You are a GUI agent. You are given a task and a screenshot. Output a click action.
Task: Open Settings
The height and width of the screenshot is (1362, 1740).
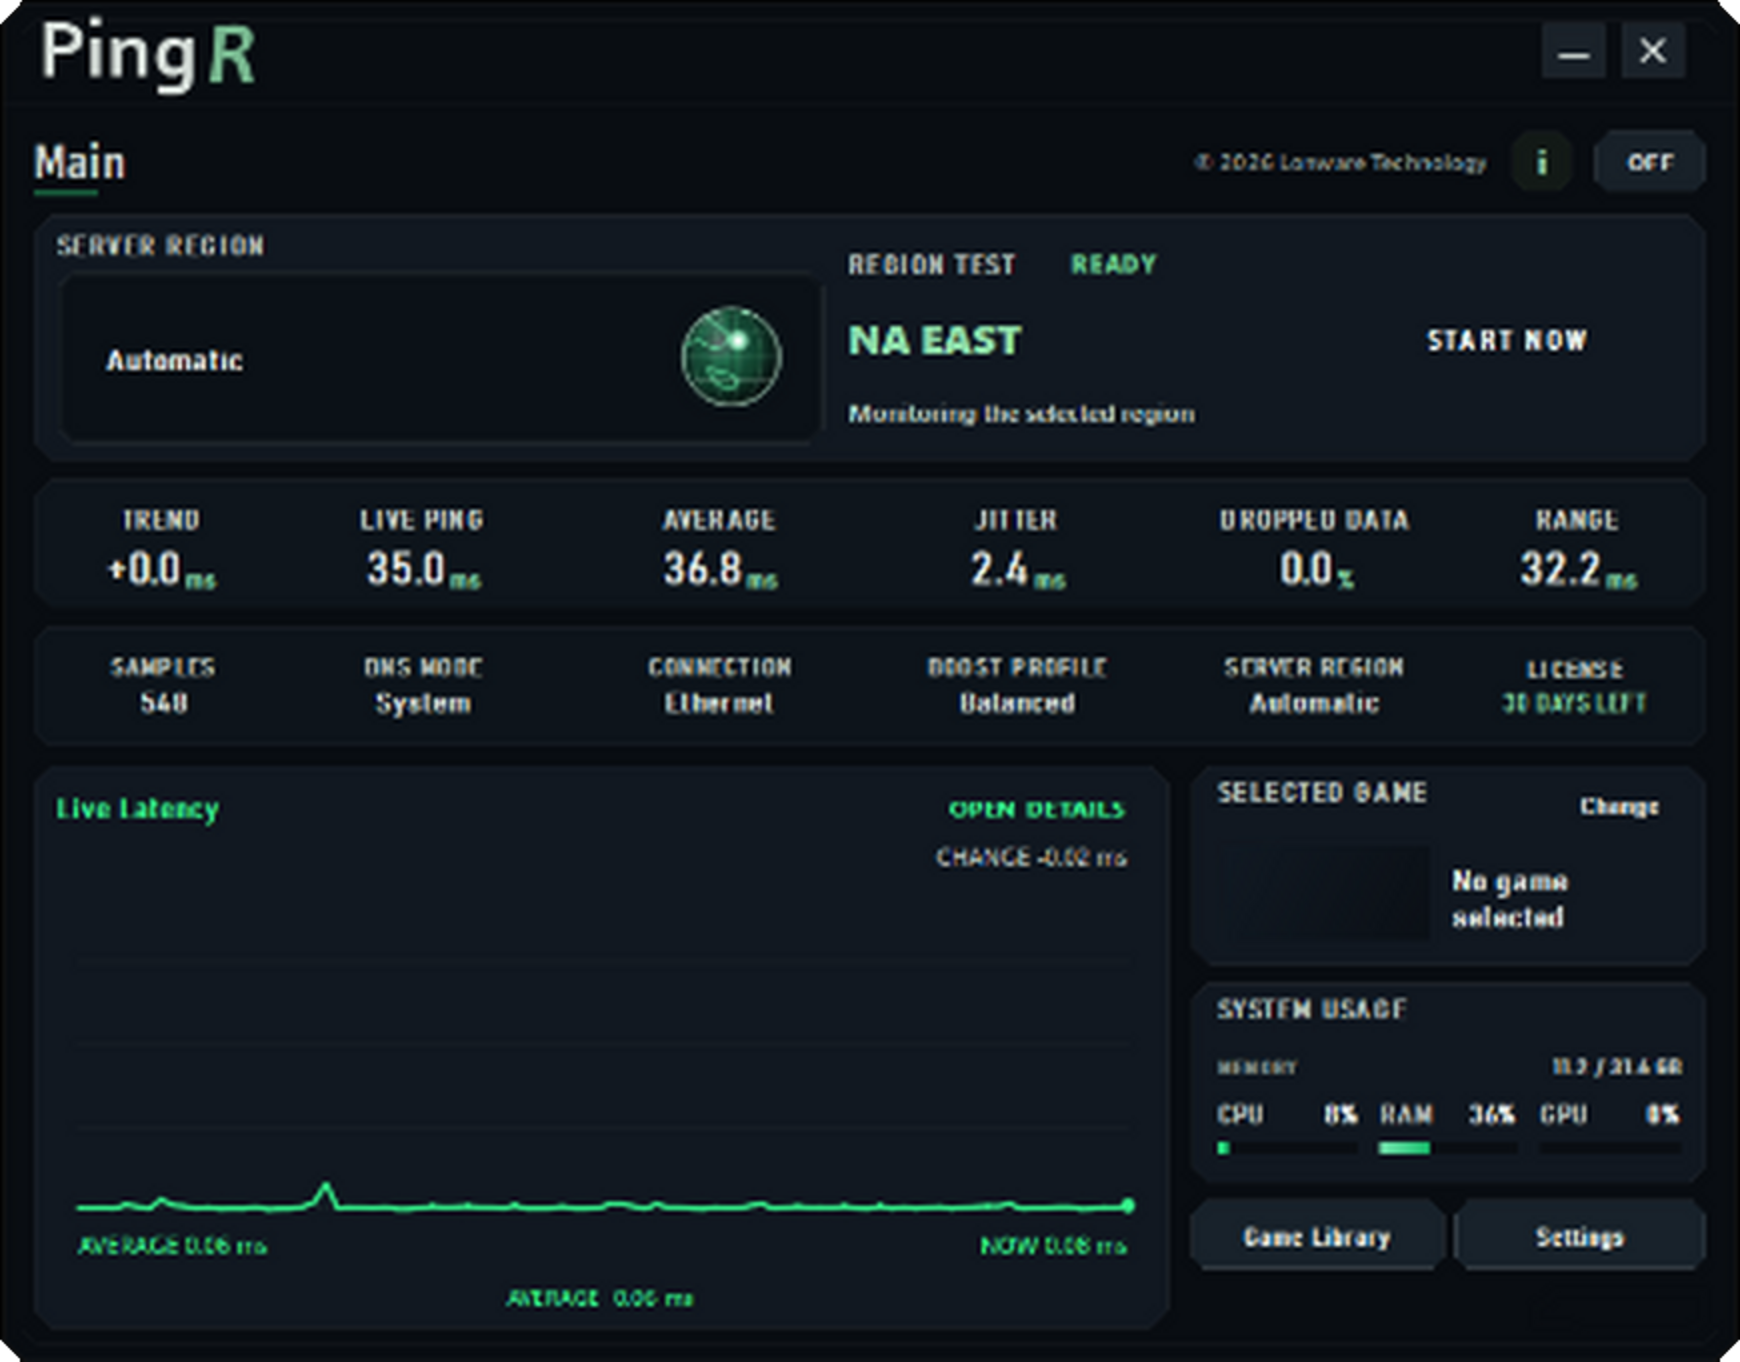coord(1579,1237)
